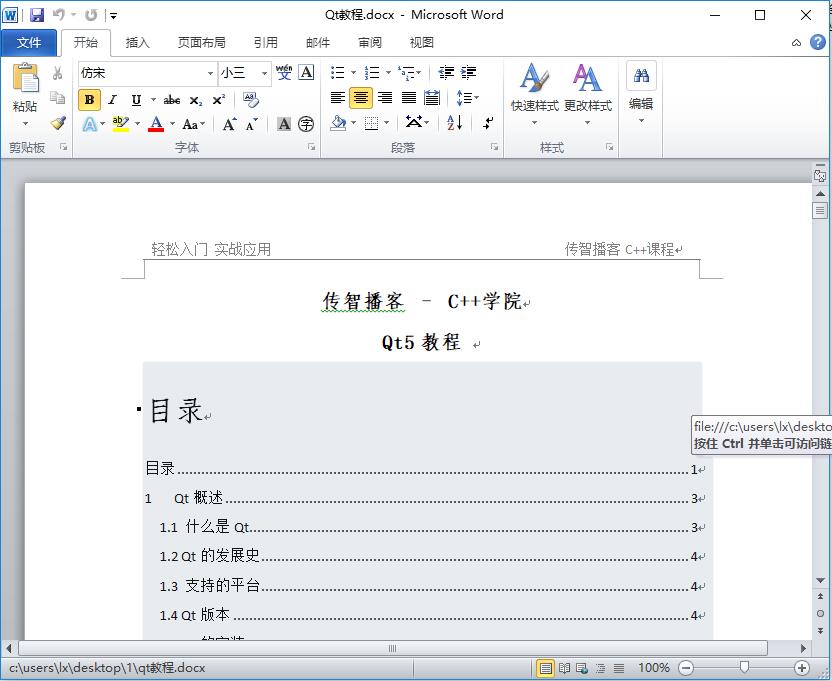Screen dimensions: 832x681
Task: Click the zoom slider handle
Action: 744,667
